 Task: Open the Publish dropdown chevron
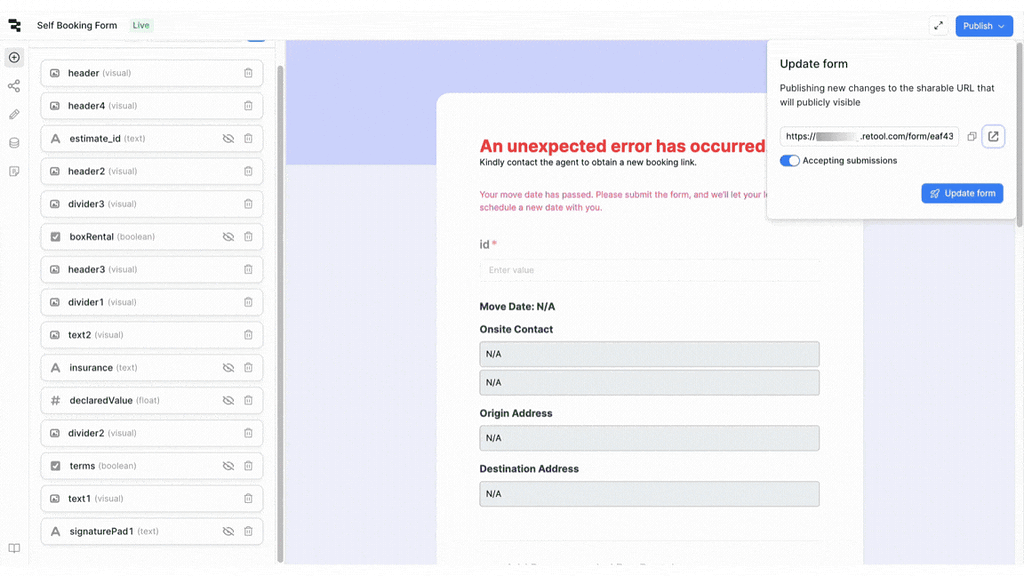pos(1000,25)
